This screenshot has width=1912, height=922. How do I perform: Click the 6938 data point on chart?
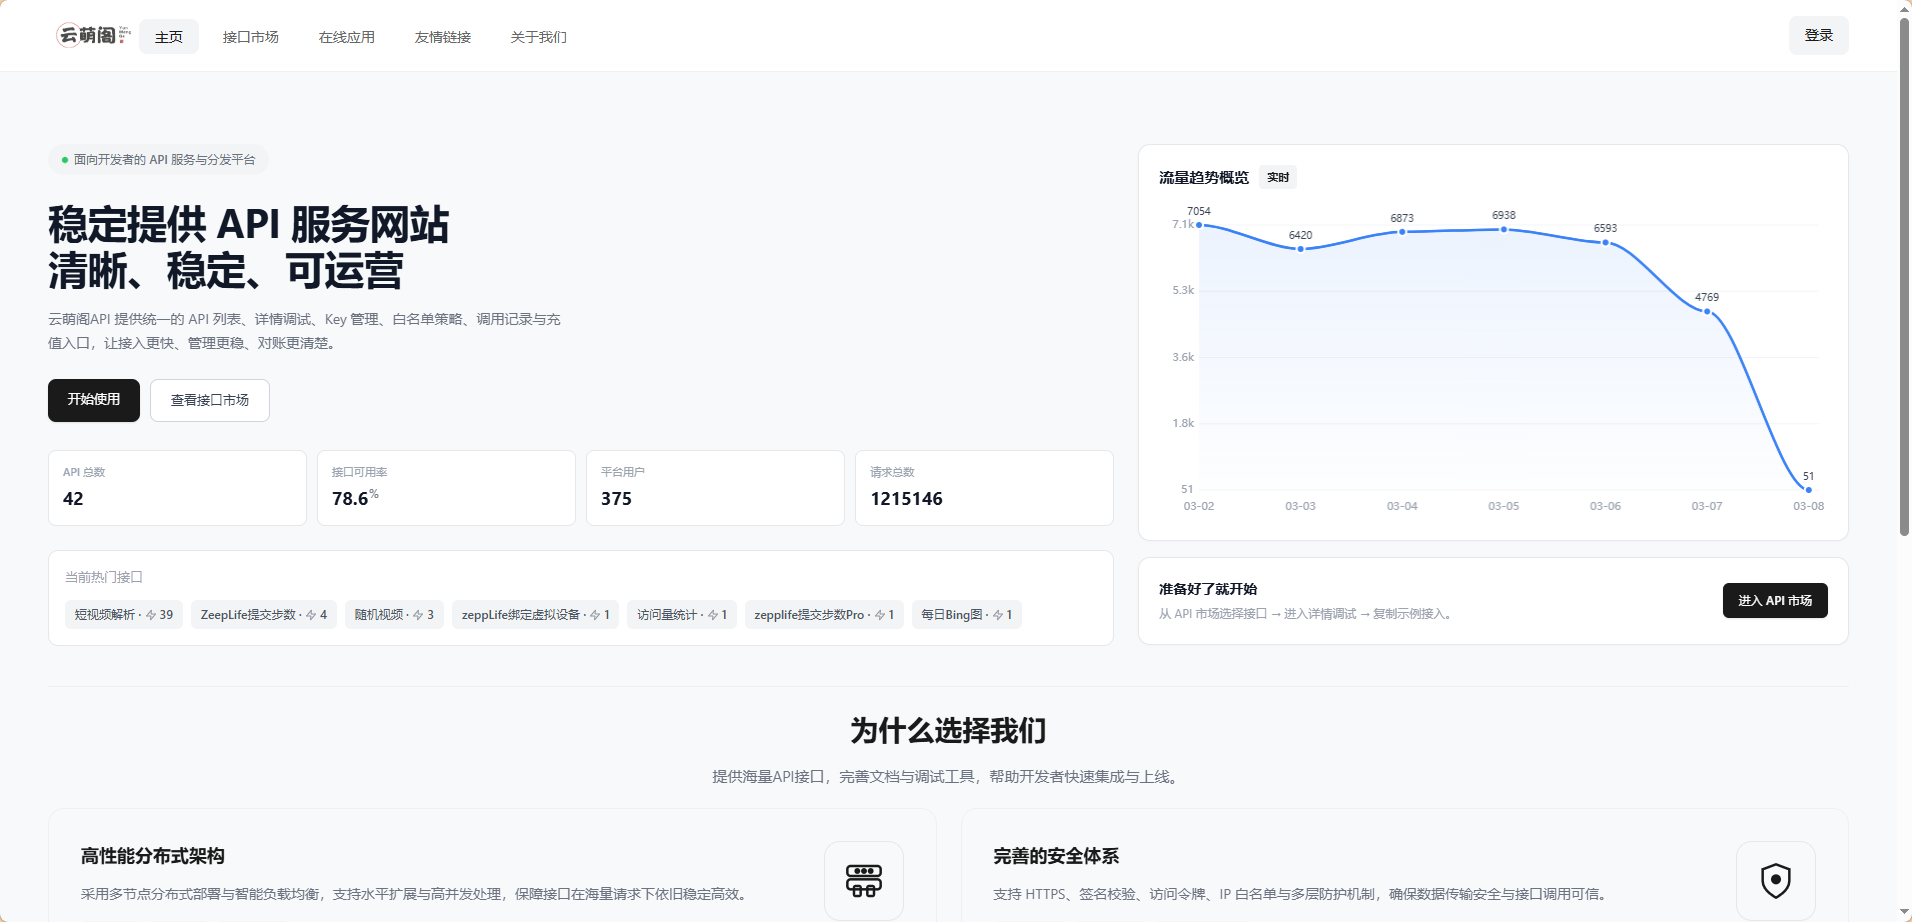(1504, 229)
